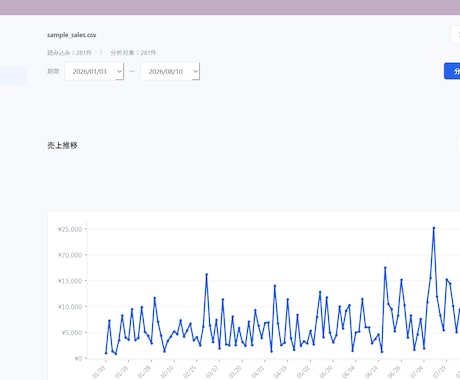Click the ¥15,000 y-axis label
The width and height of the screenshot is (460, 380).
pyautogui.click(x=70, y=281)
